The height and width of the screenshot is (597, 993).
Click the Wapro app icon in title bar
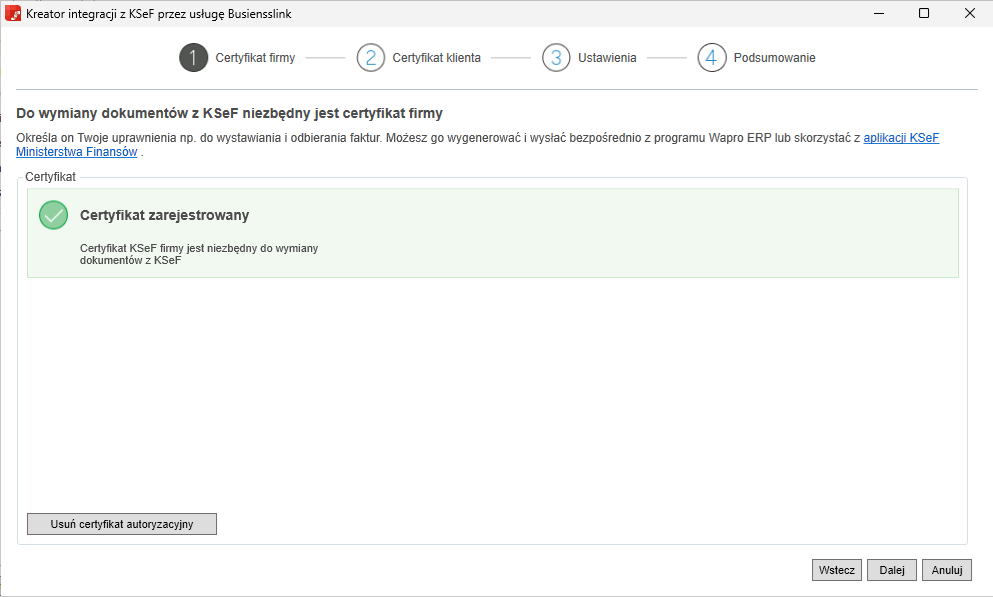click(13, 14)
